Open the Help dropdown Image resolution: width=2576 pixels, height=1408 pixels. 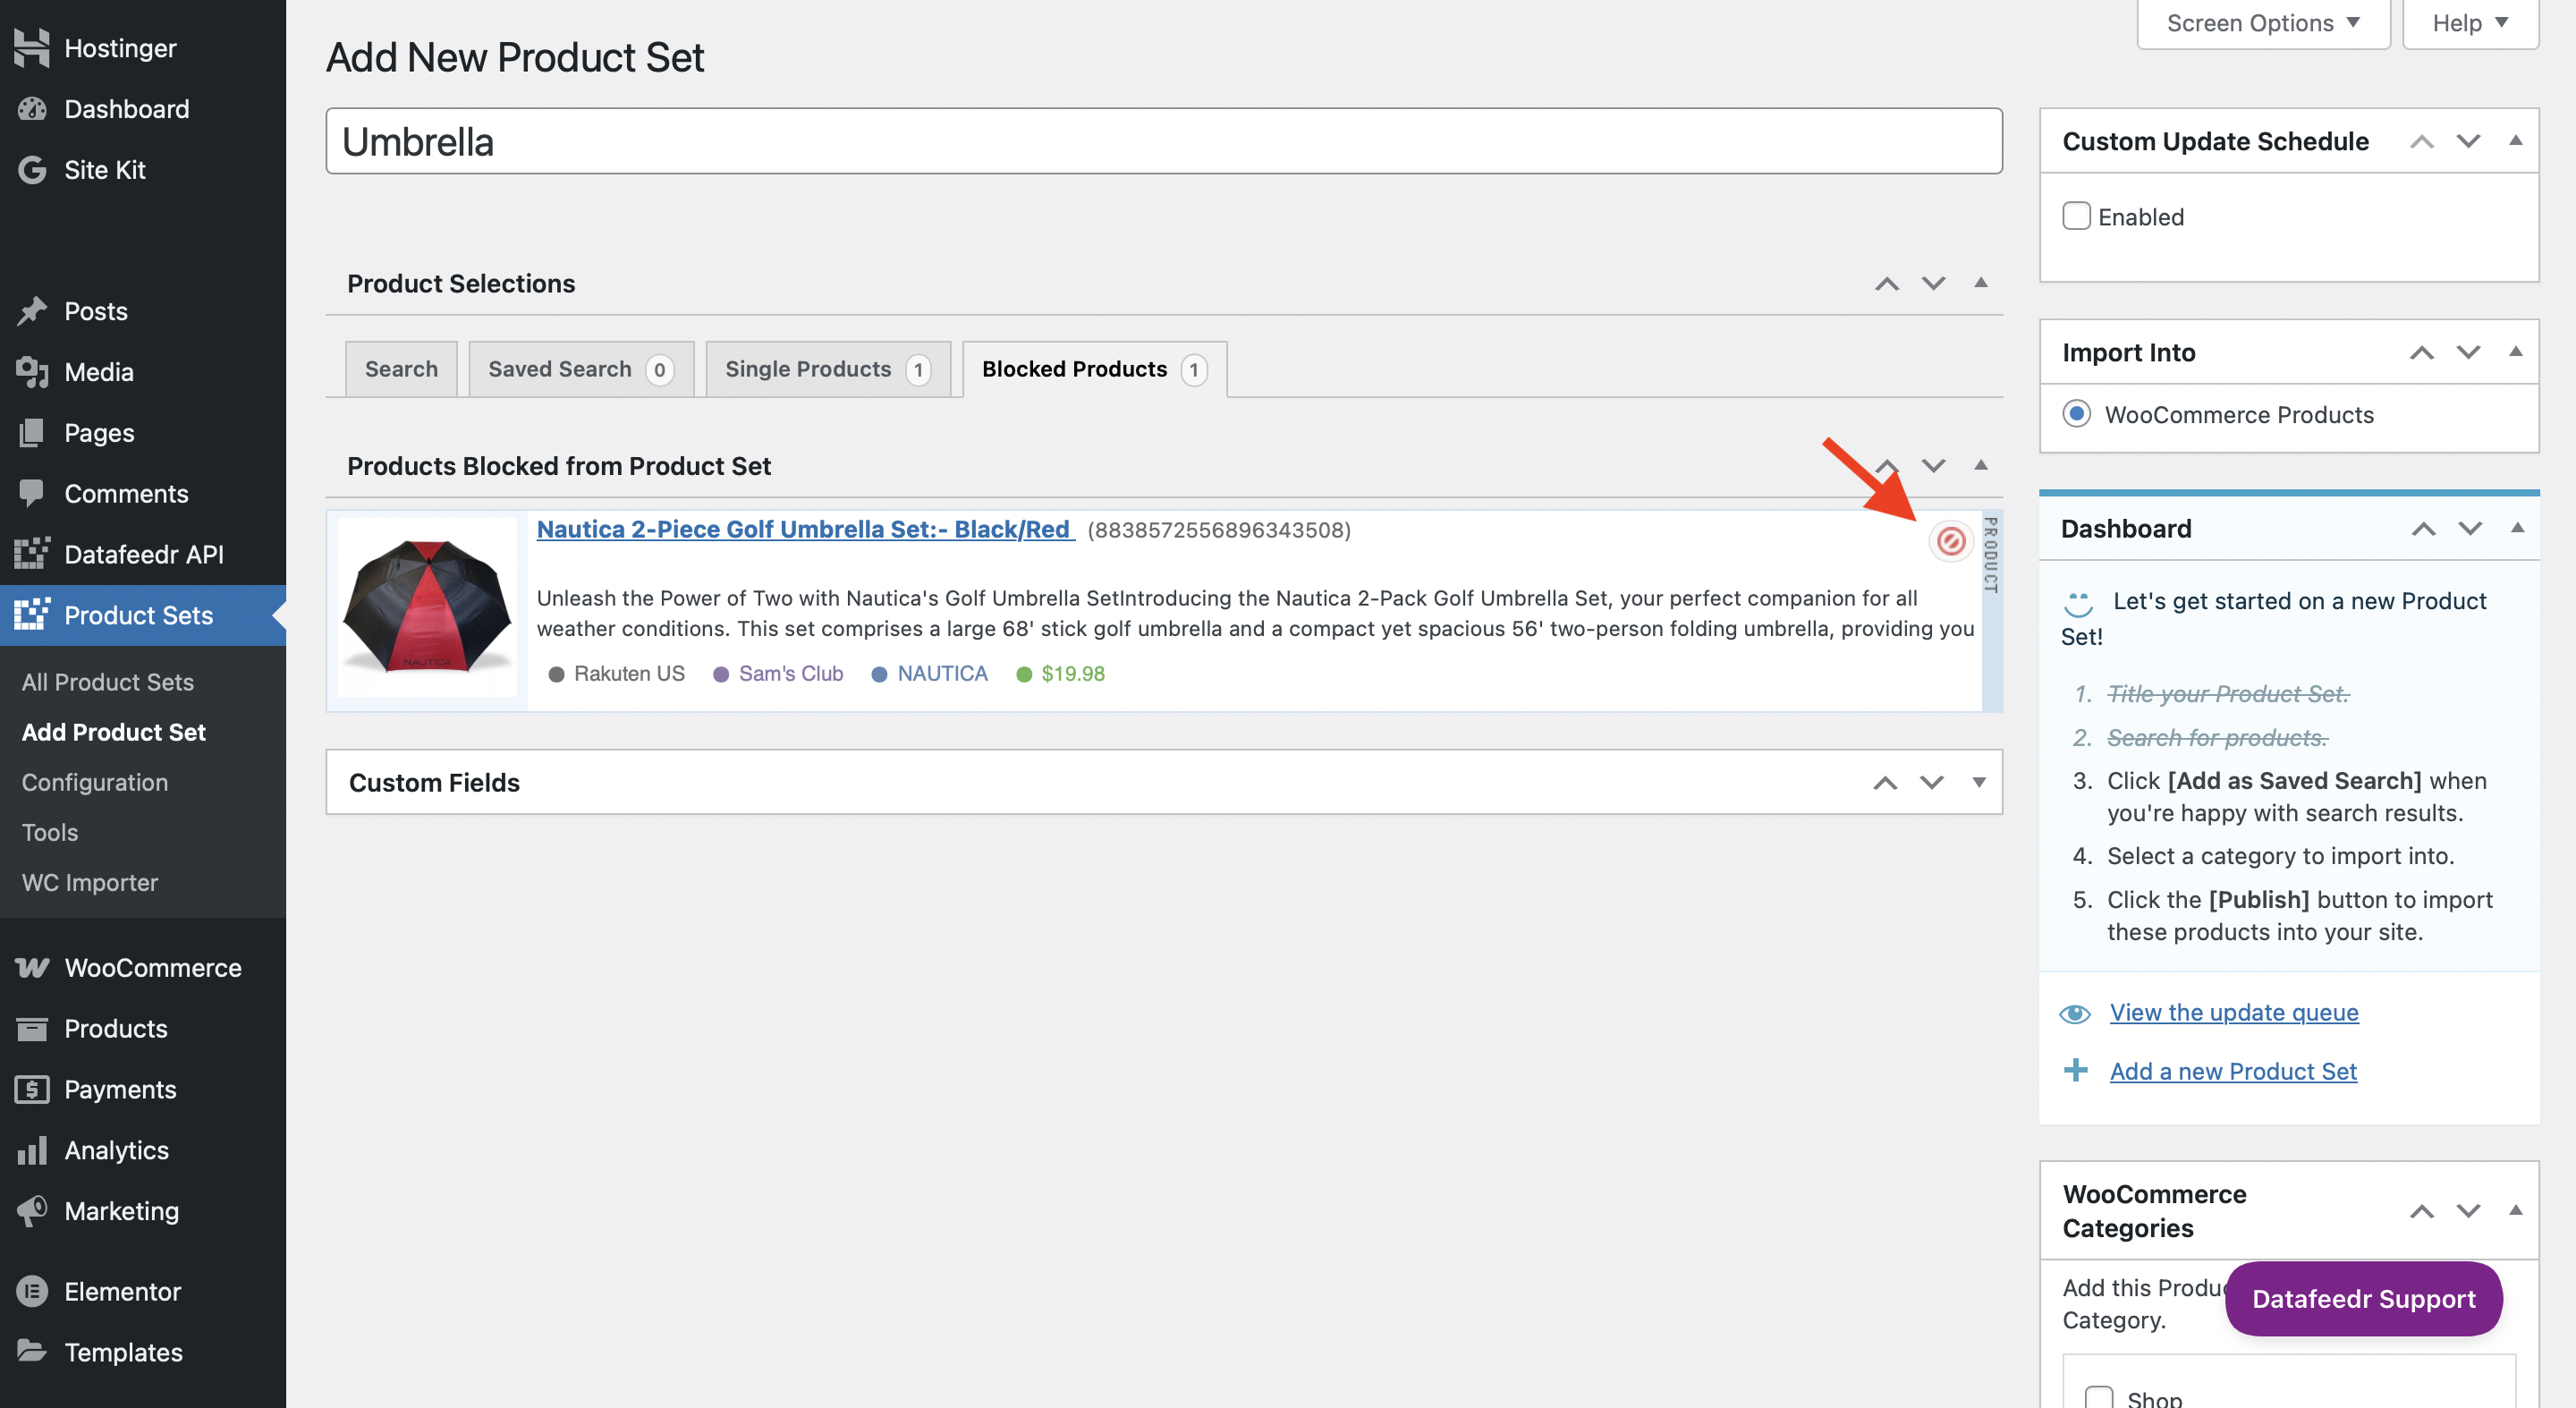(x=2470, y=23)
